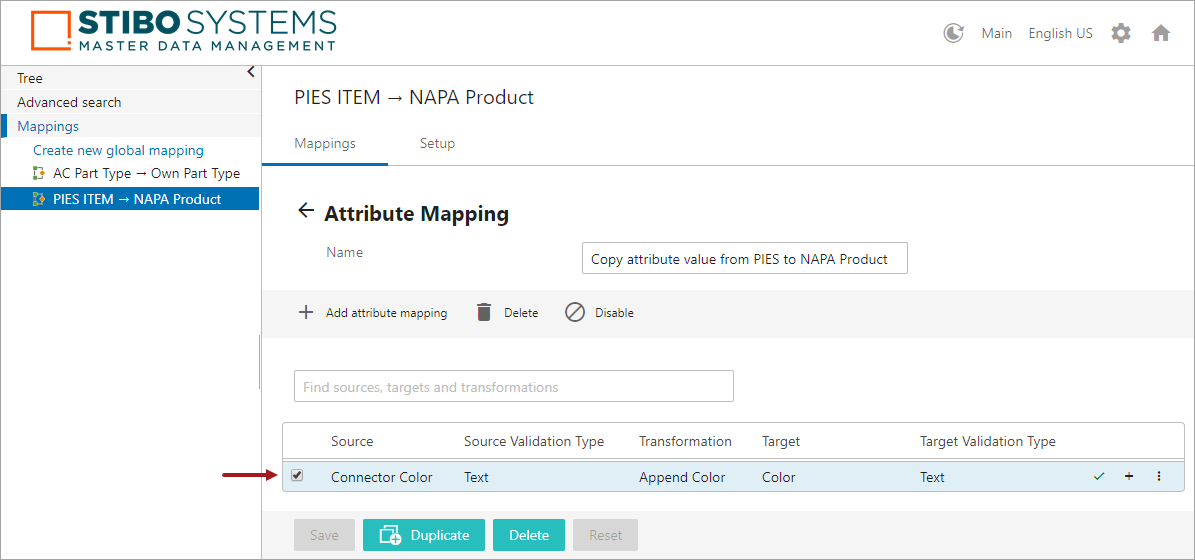Uncheck the Connector Color row checkbox
This screenshot has width=1195, height=560.
pyautogui.click(x=297, y=476)
